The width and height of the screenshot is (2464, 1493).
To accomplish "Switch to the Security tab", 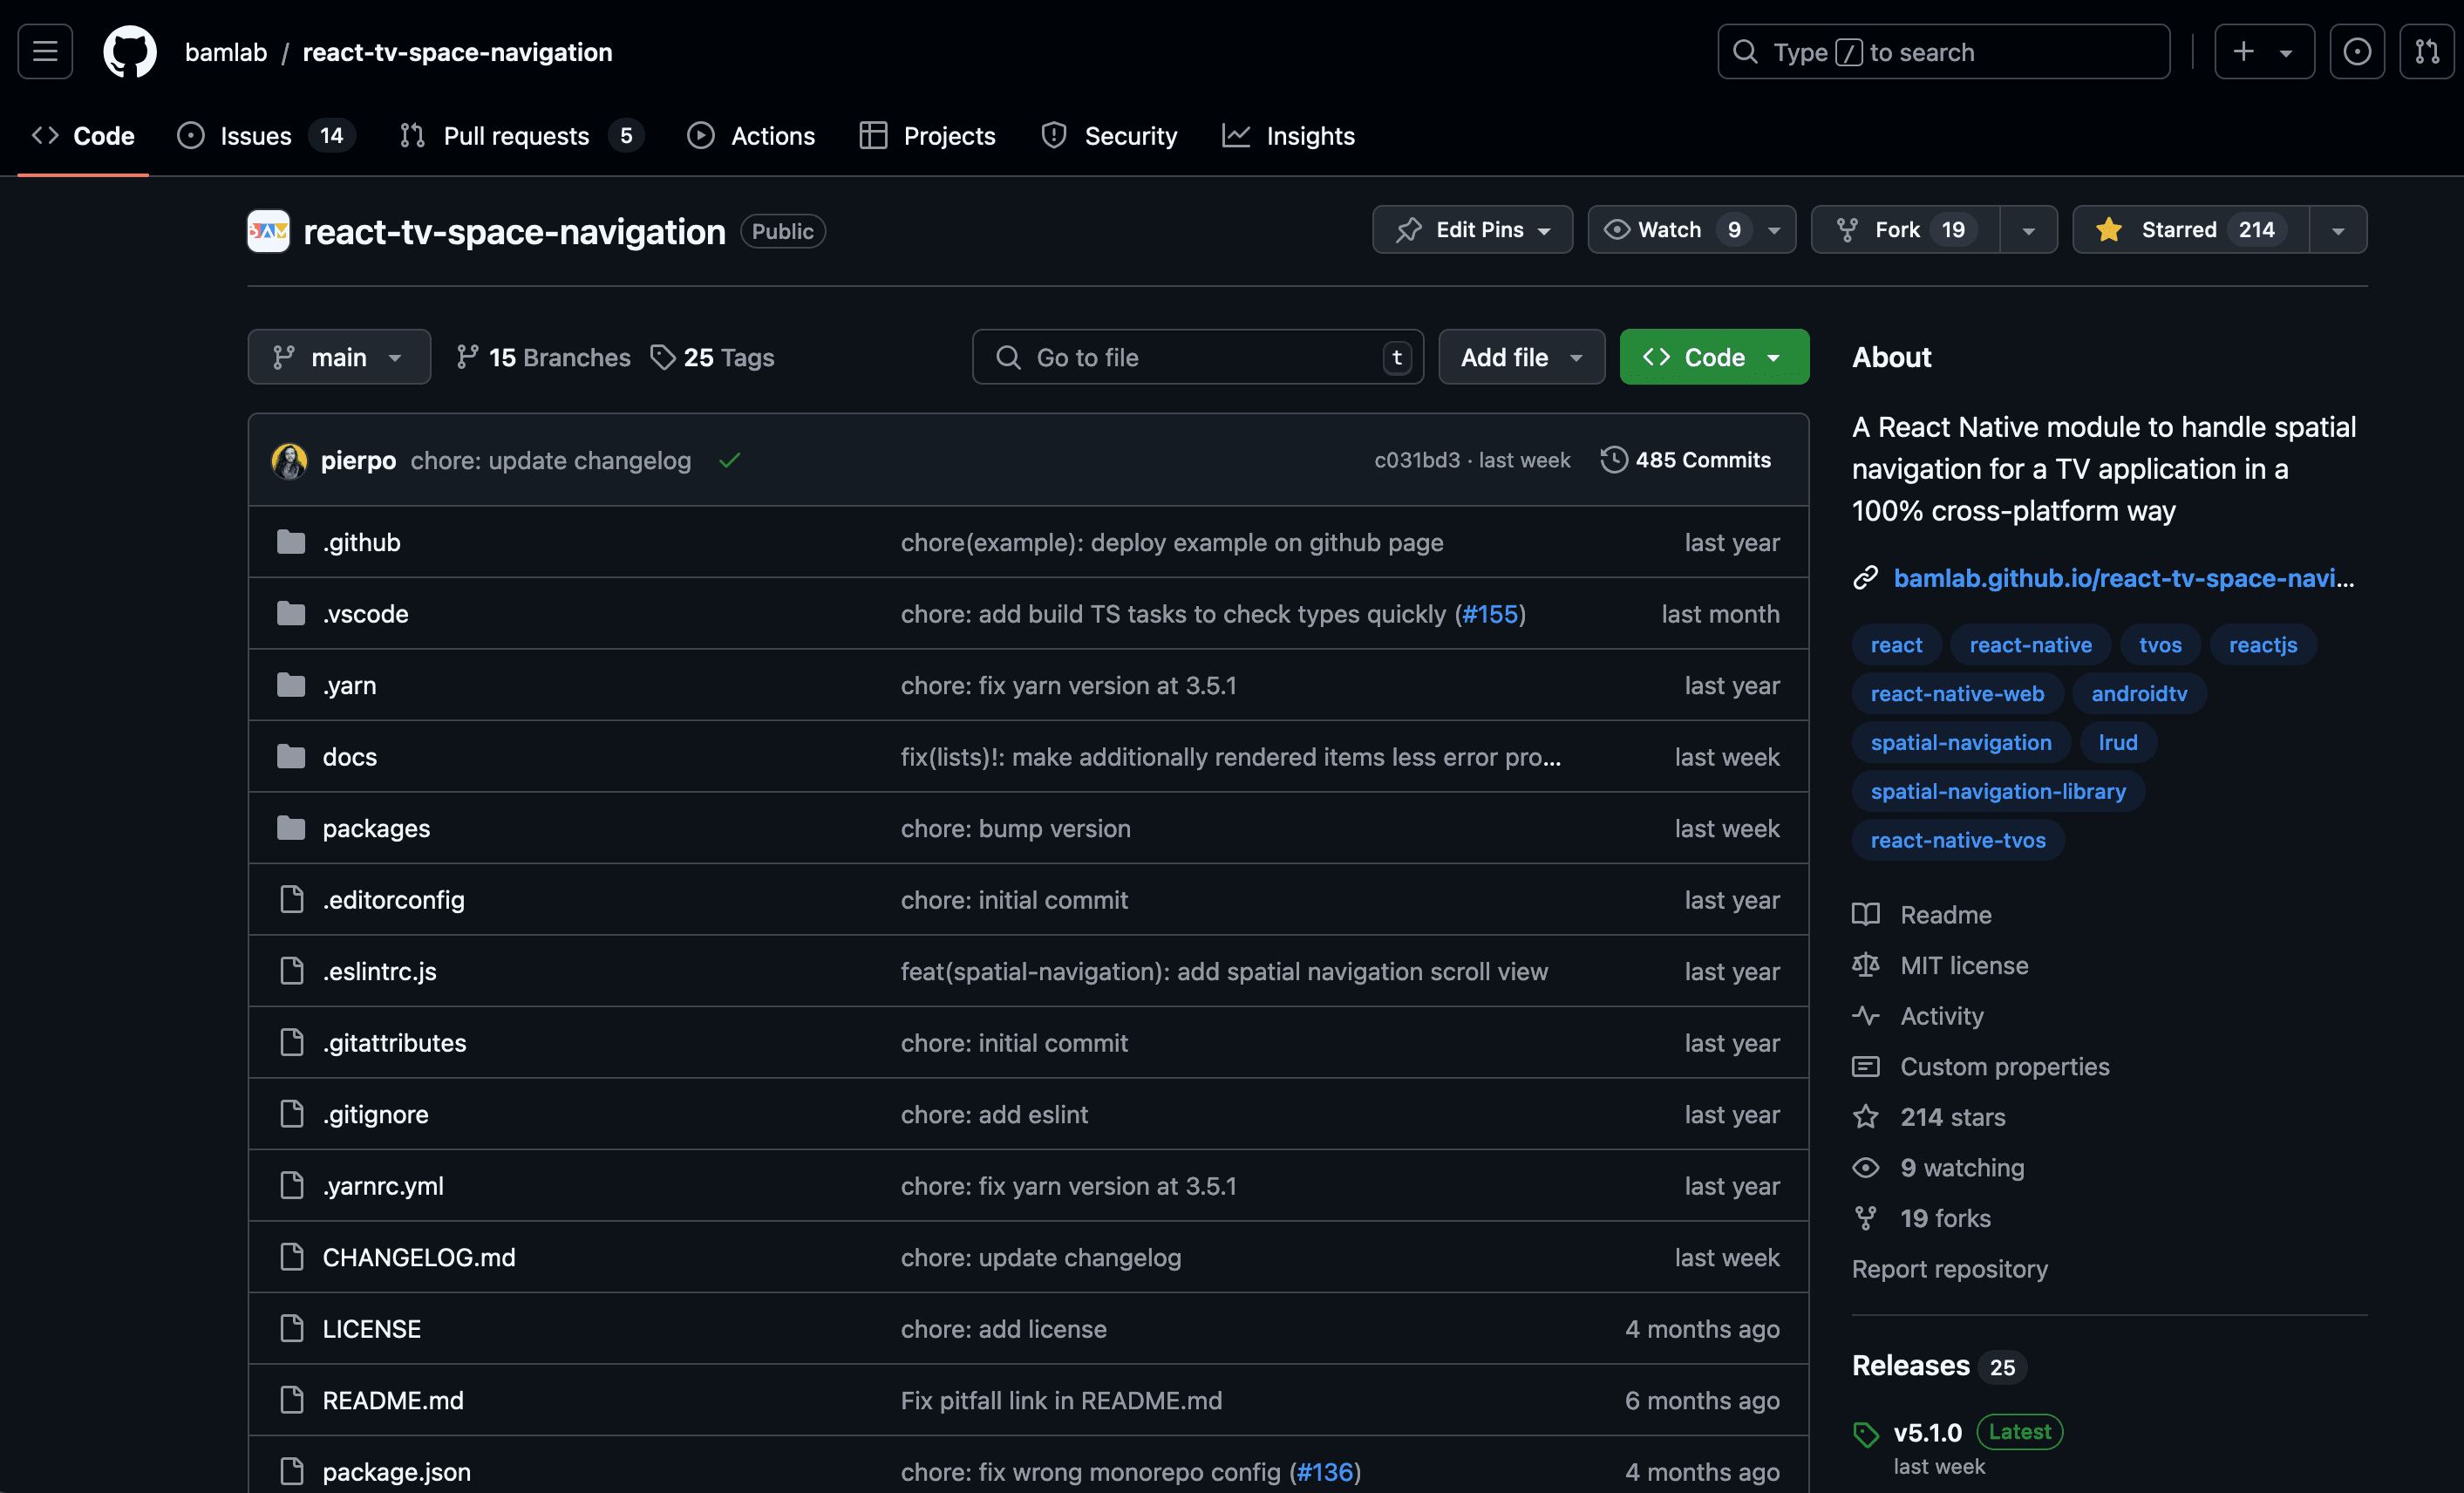I will coord(1109,136).
